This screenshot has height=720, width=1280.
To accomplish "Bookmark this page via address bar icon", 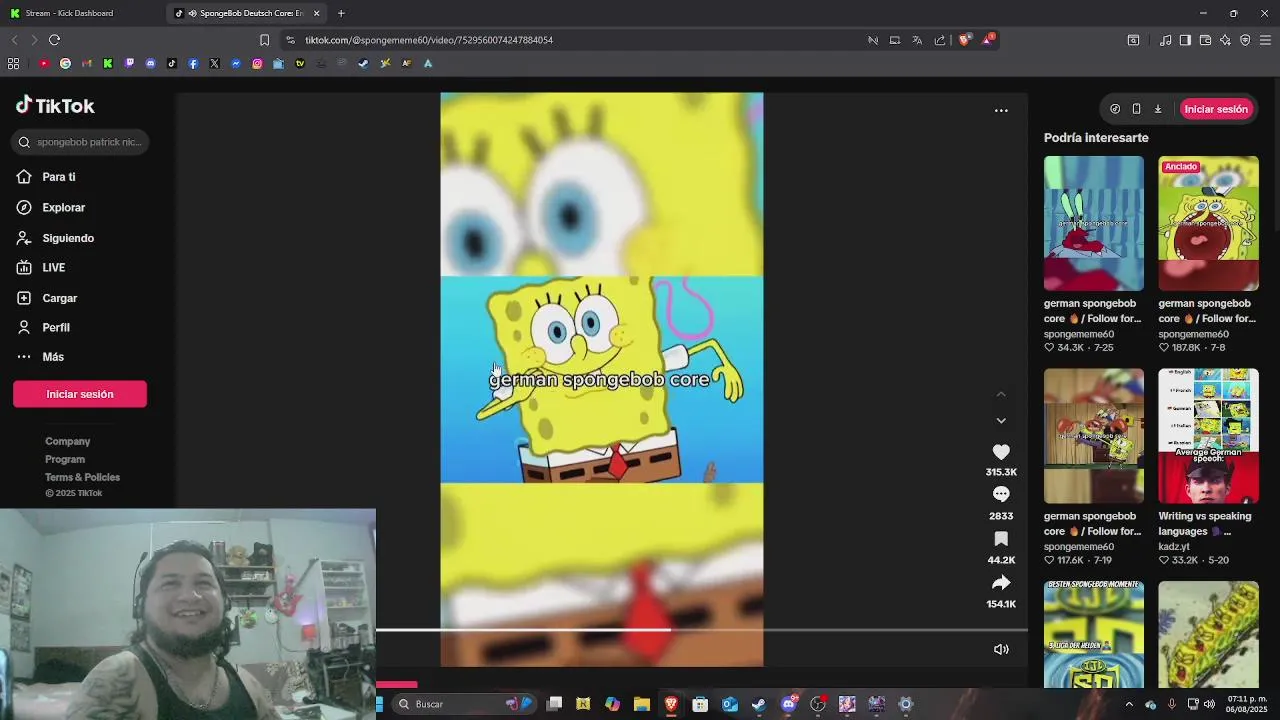I will [264, 40].
